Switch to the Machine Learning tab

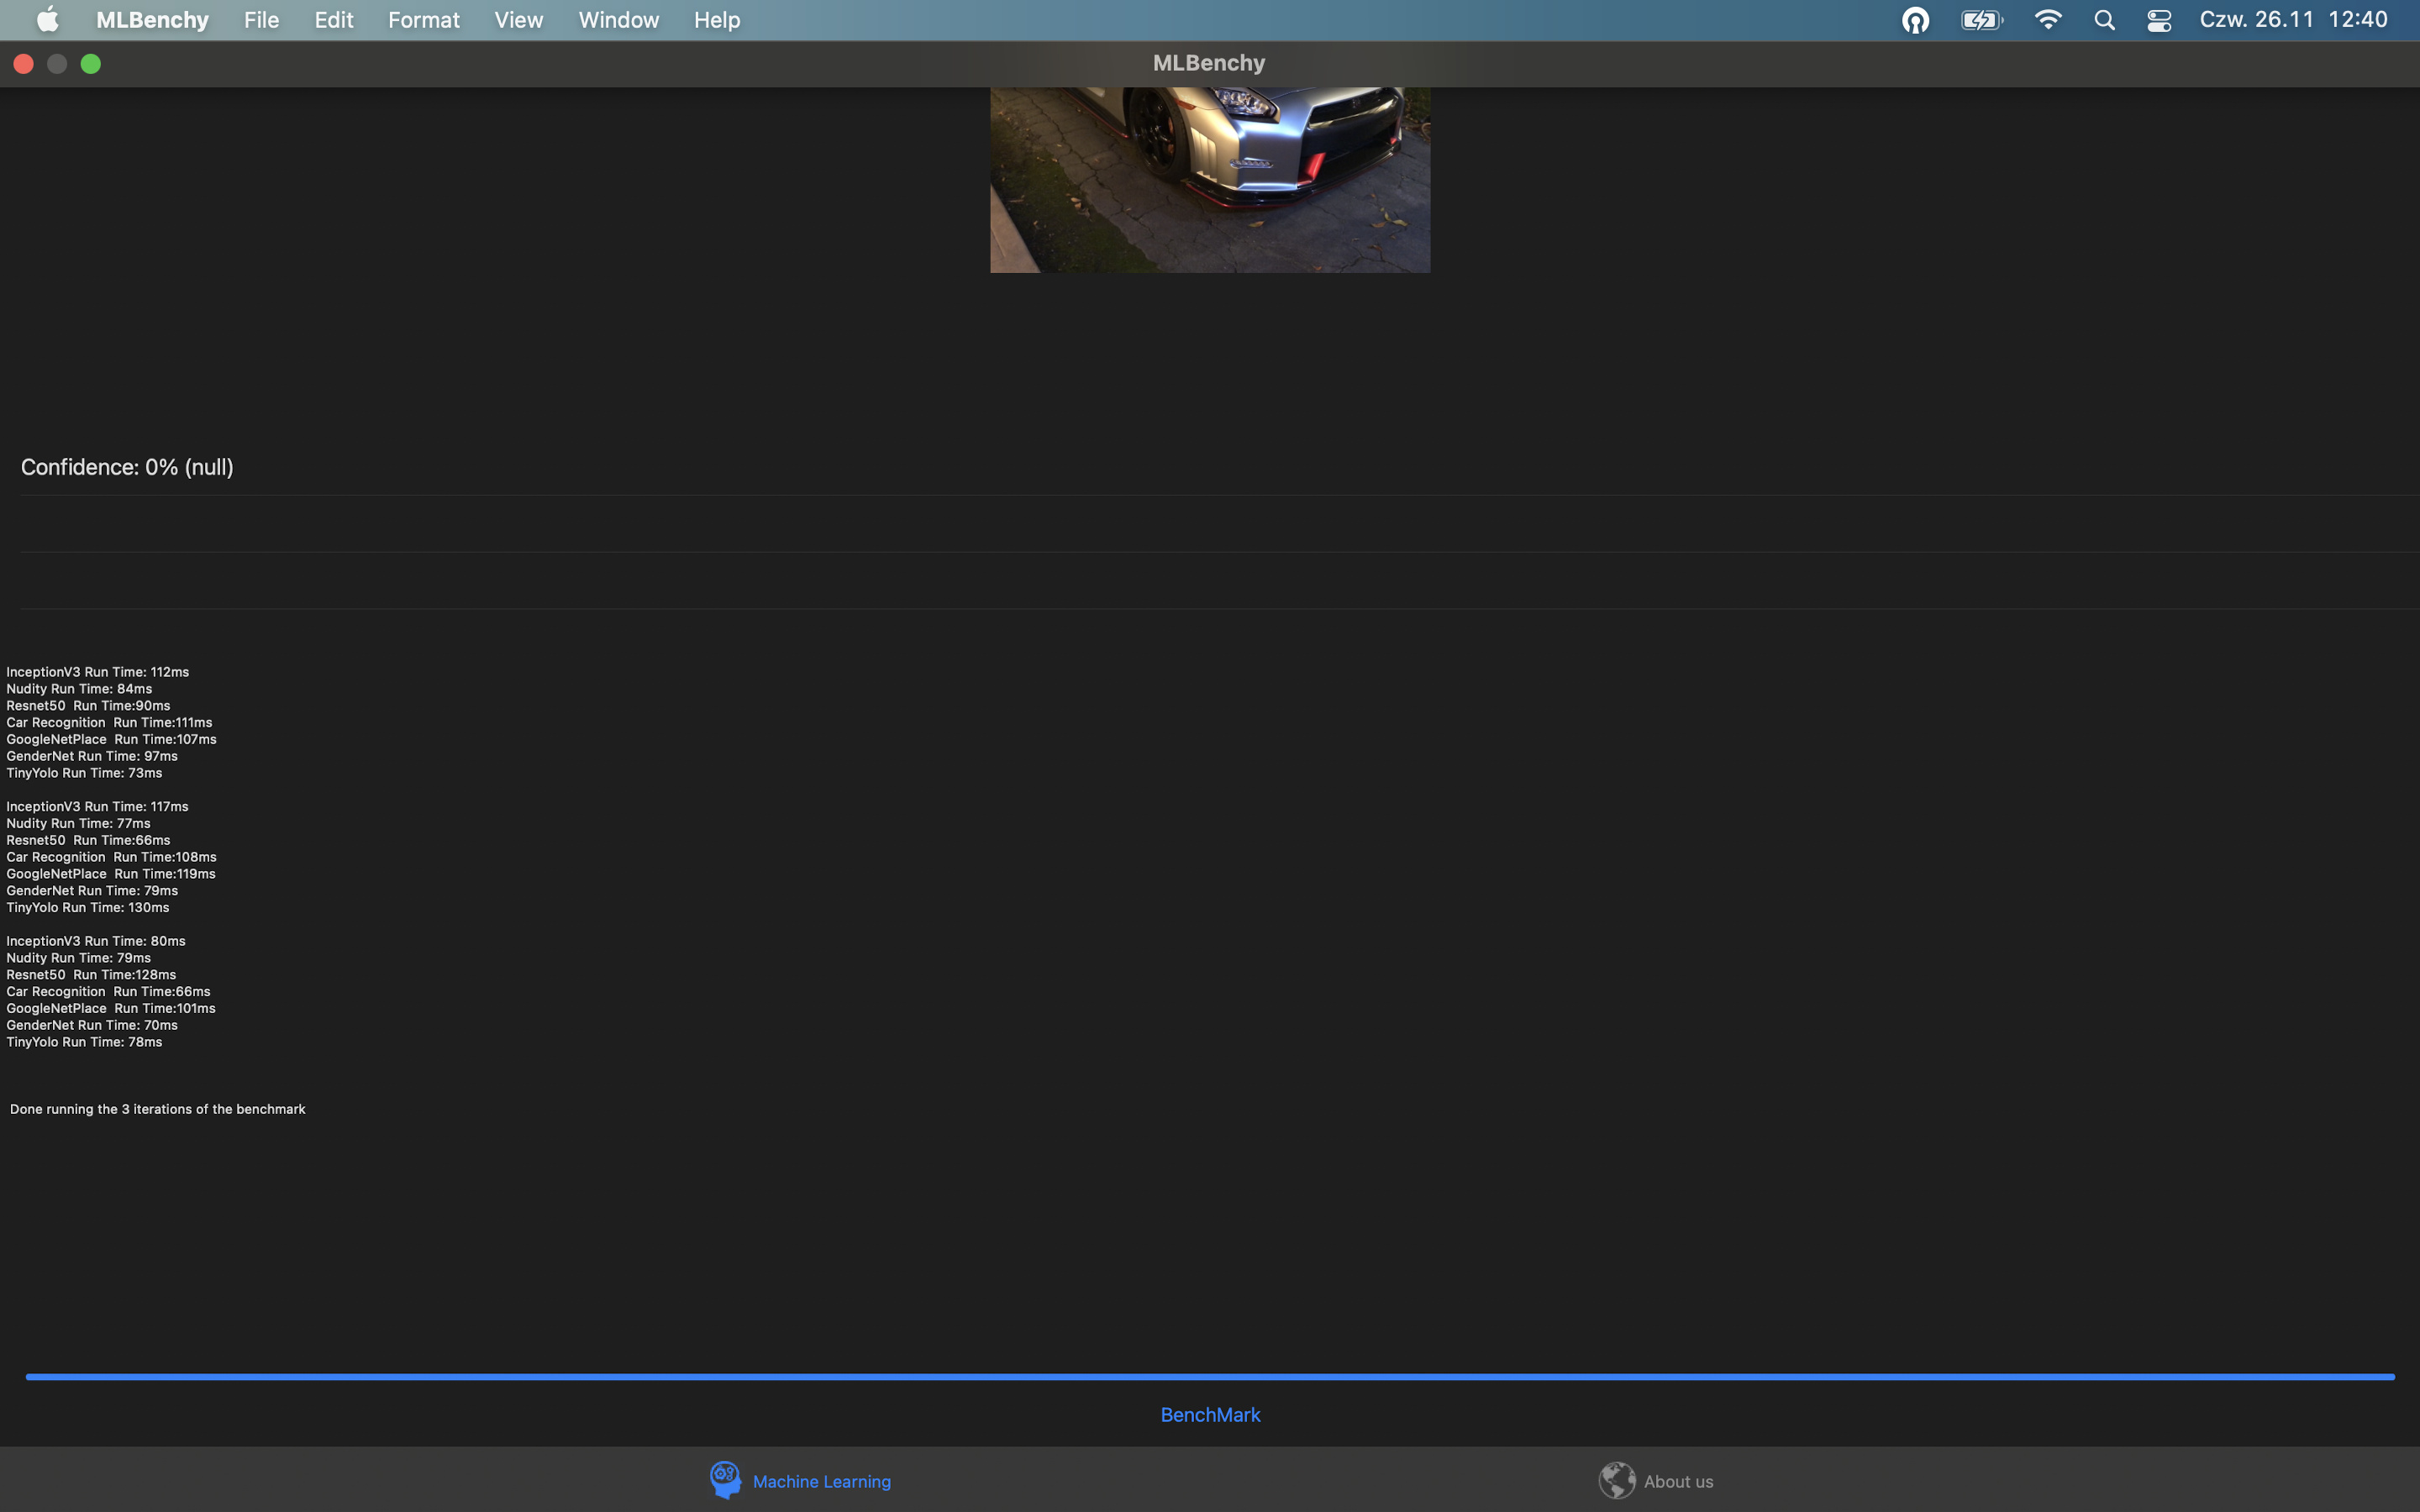pyautogui.click(x=801, y=1480)
